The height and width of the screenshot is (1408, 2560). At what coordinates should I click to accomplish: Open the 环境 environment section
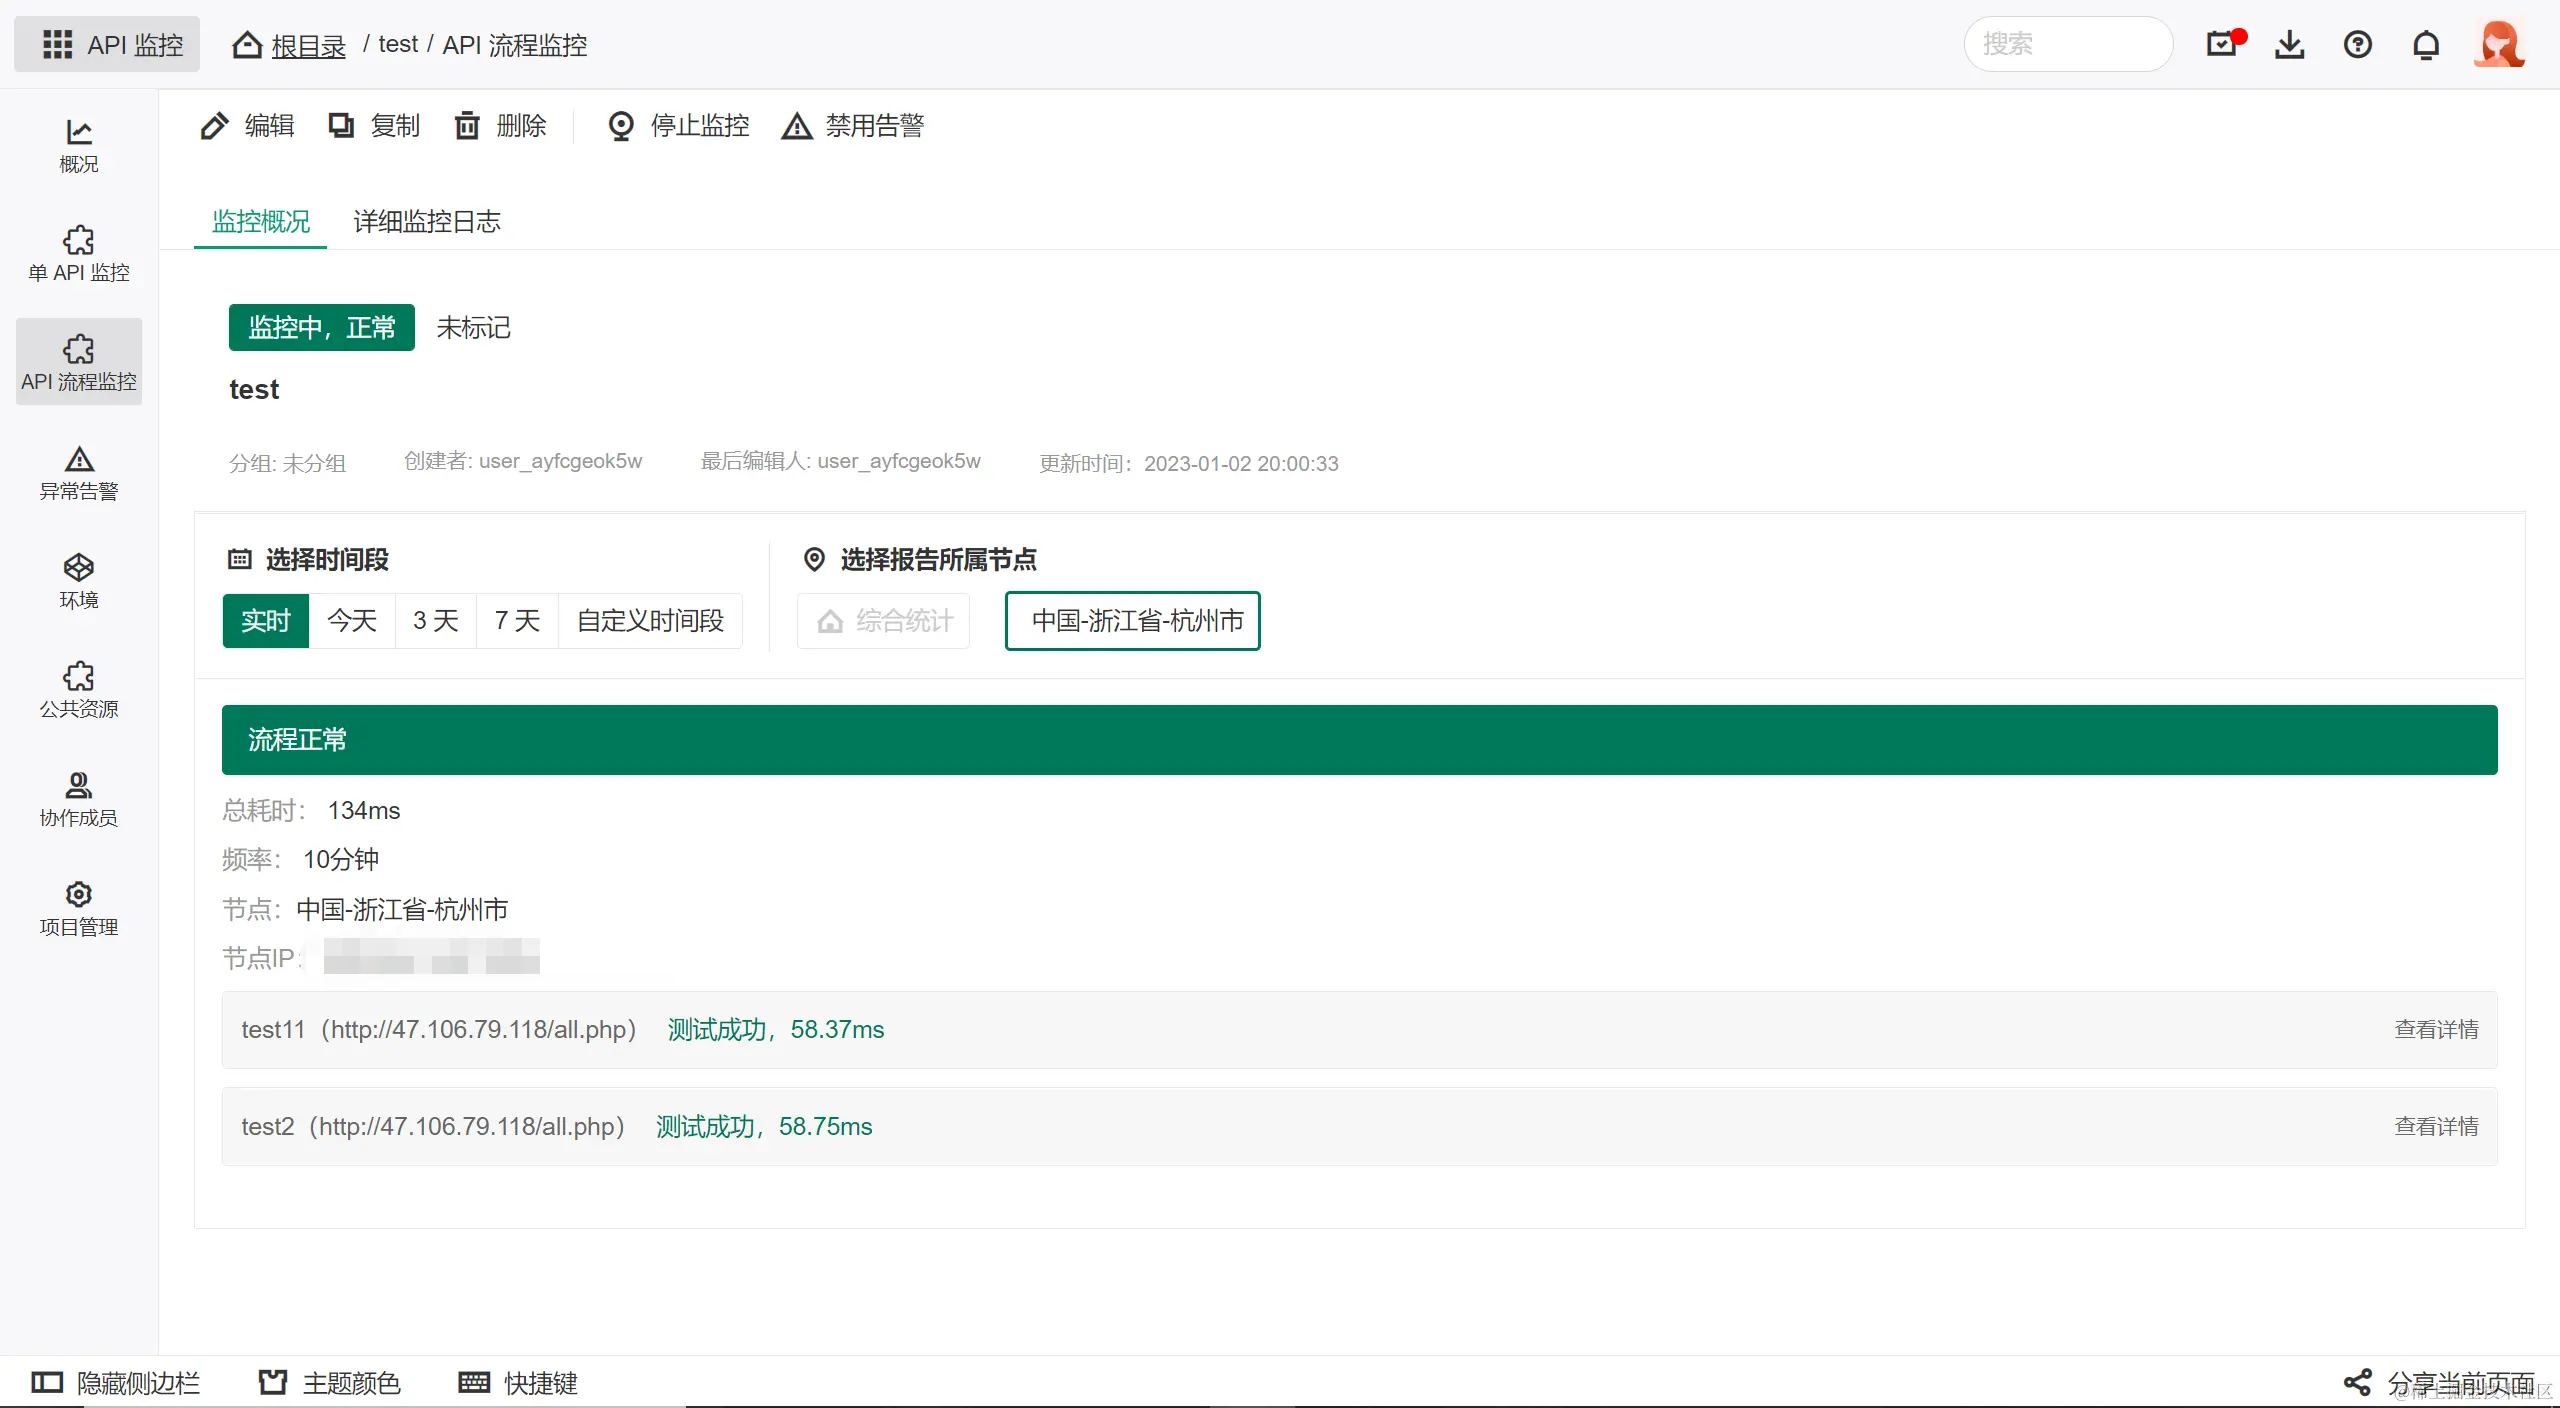click(78, 581)
